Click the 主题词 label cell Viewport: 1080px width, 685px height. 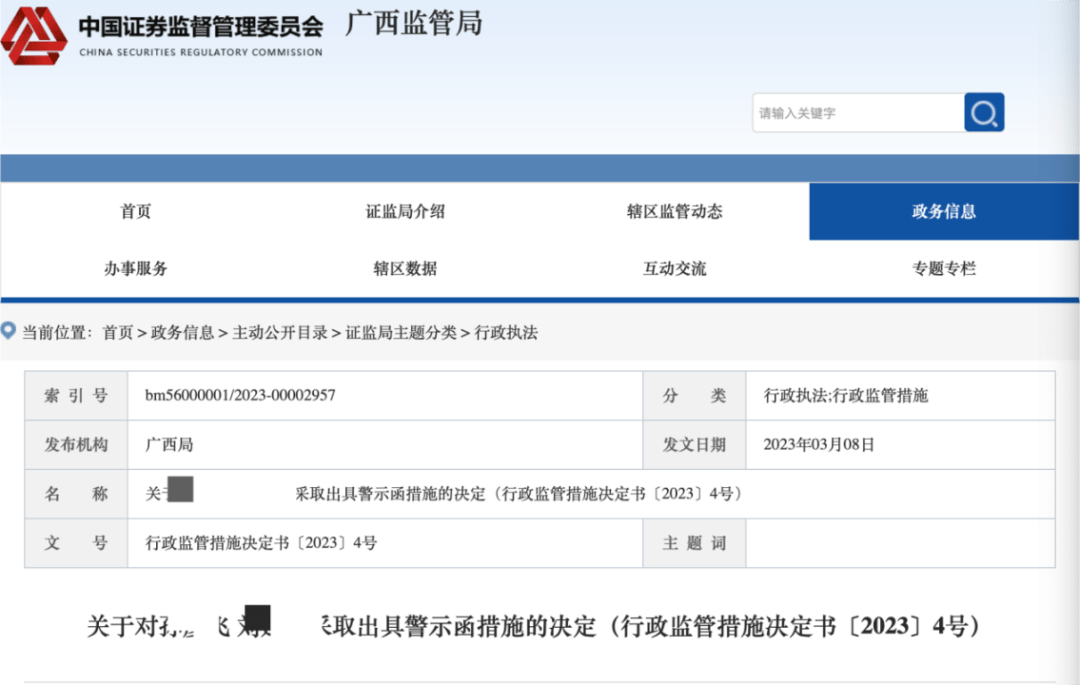tap(694, 543)
